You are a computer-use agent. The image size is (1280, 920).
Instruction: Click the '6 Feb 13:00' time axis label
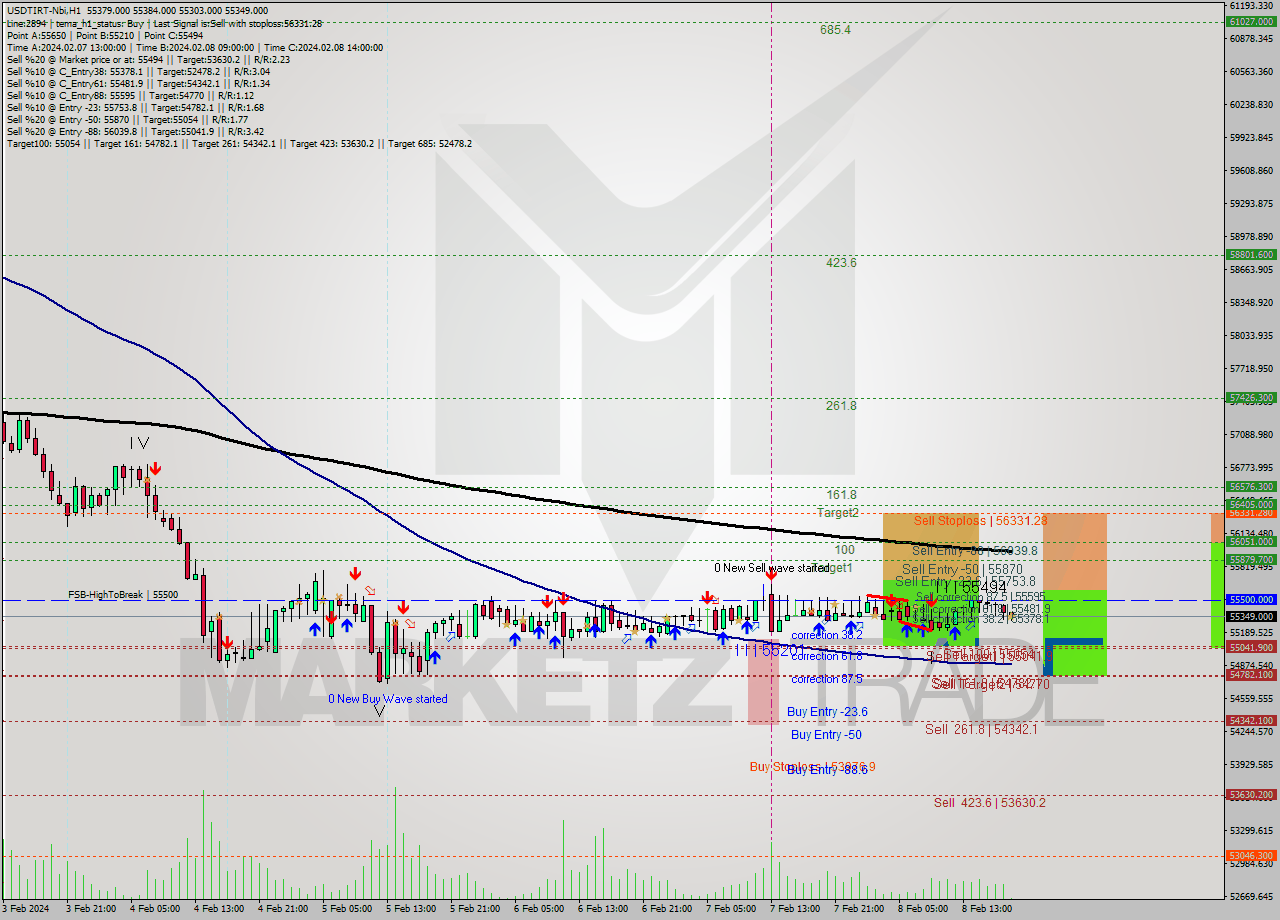(602, 909)
